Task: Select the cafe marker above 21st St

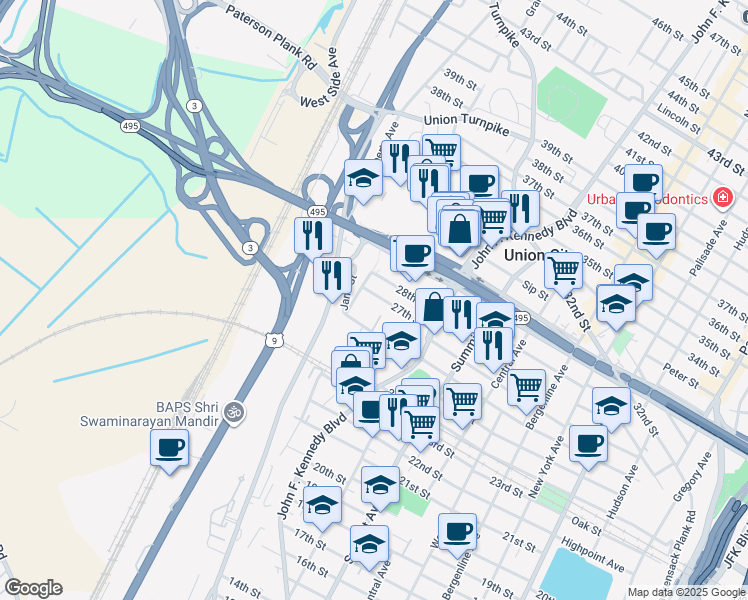Action: [457, 535]
